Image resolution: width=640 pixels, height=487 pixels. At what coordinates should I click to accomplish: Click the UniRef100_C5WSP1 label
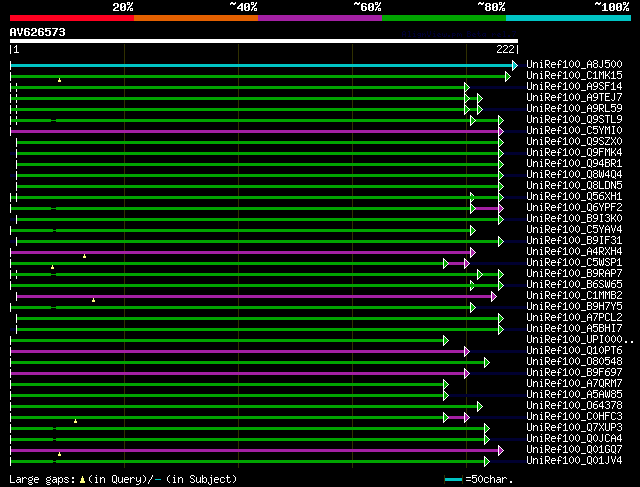coord(574,262)
